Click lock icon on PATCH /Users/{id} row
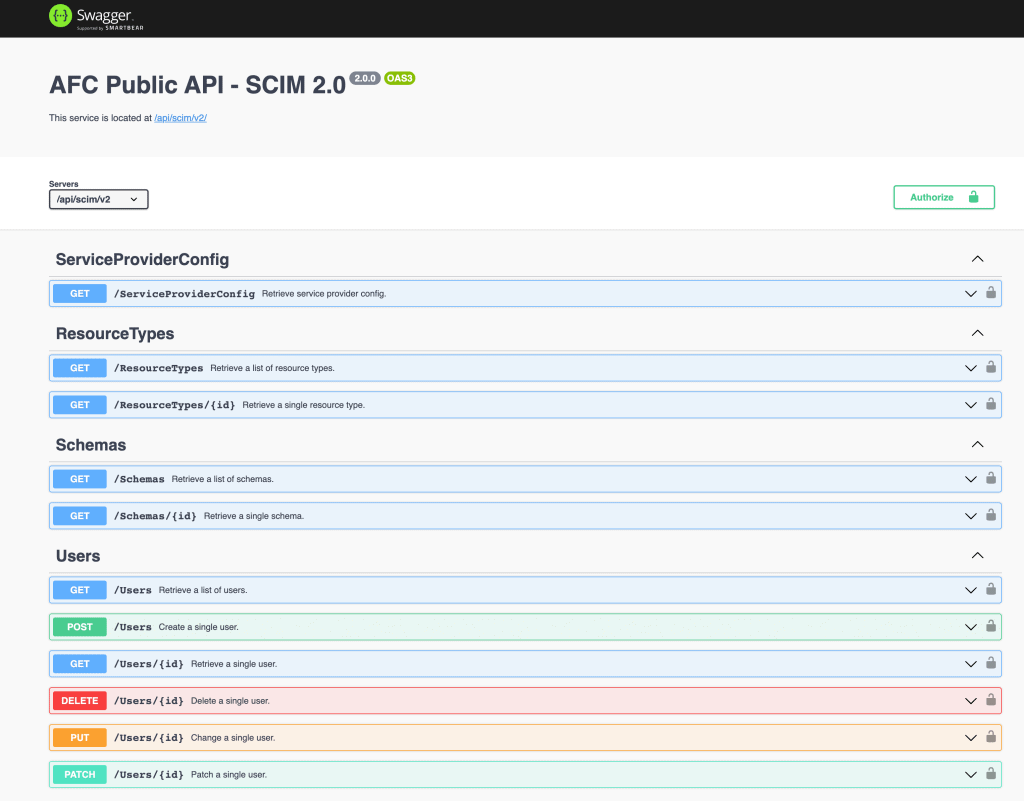Screen dimensions: 1024x801 pyautogui.click(x=991, y=774)
